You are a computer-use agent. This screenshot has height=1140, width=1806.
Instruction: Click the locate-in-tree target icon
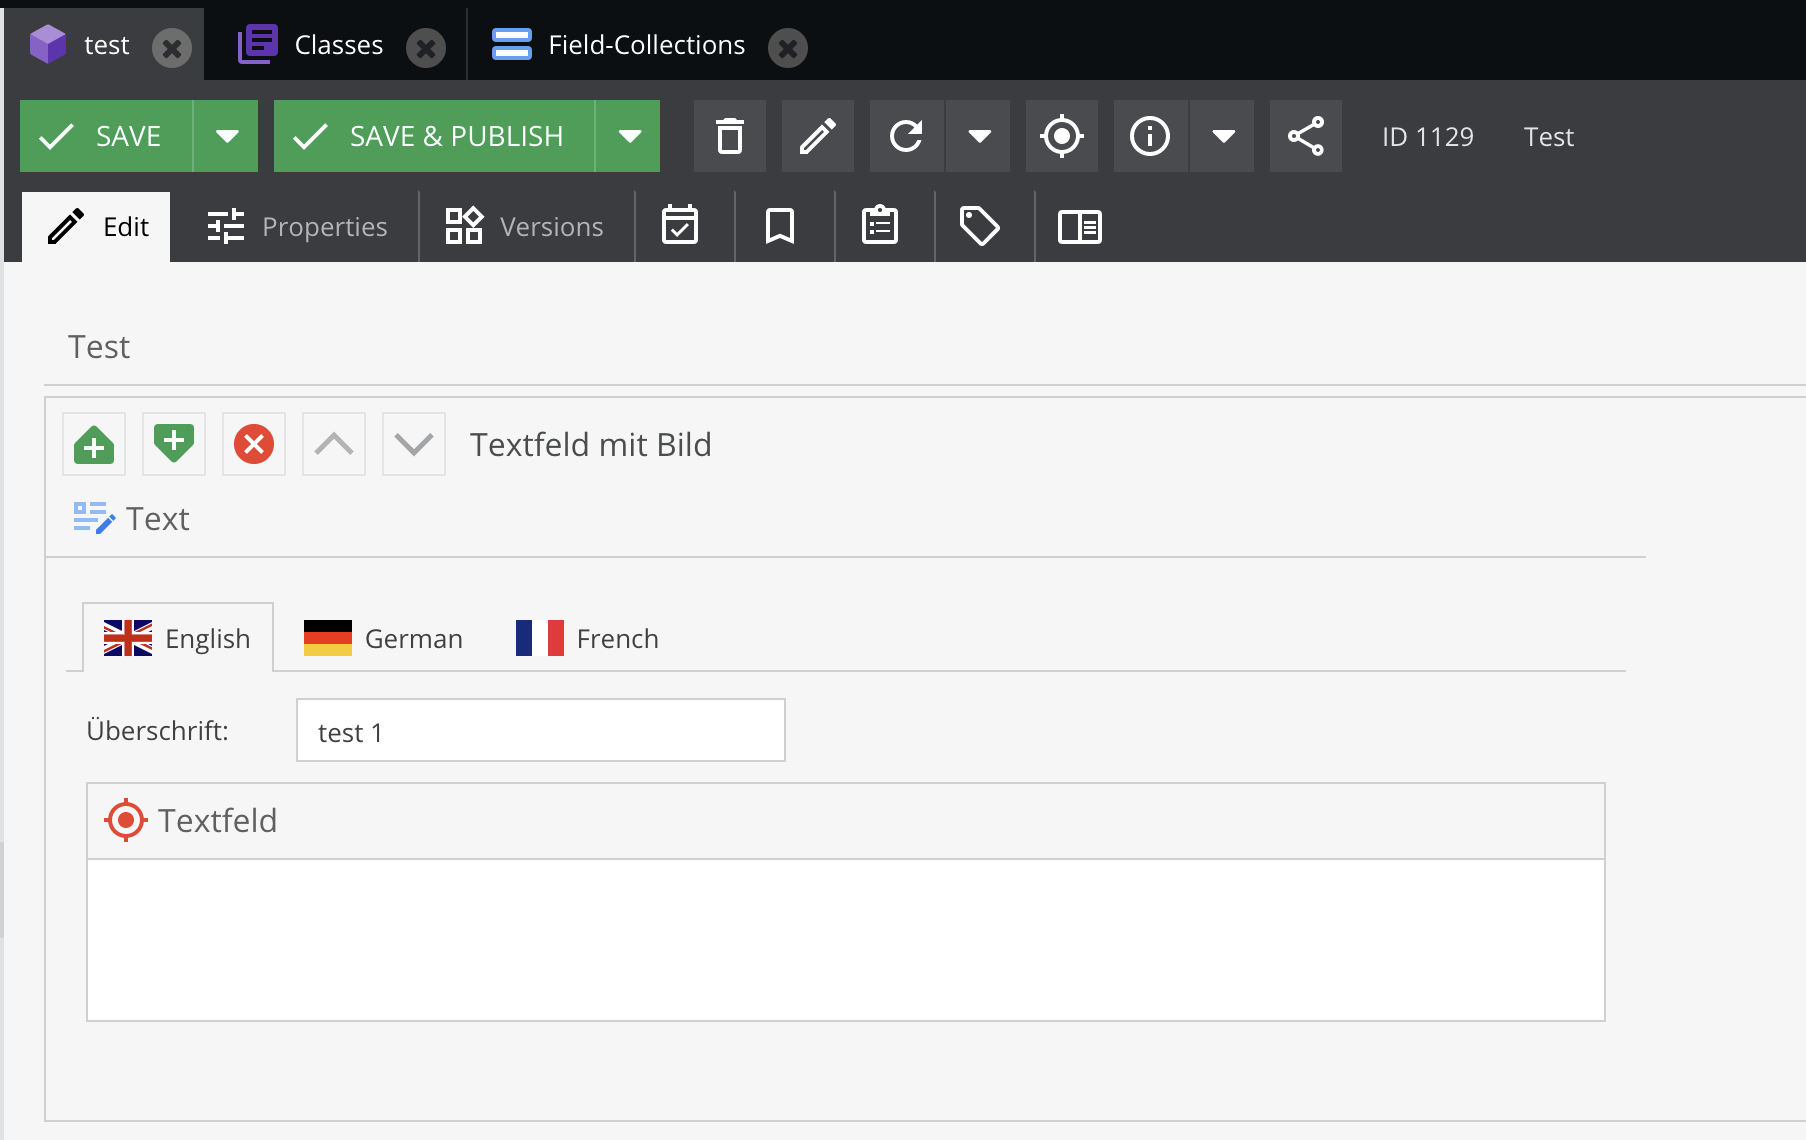pos(1062,136)
